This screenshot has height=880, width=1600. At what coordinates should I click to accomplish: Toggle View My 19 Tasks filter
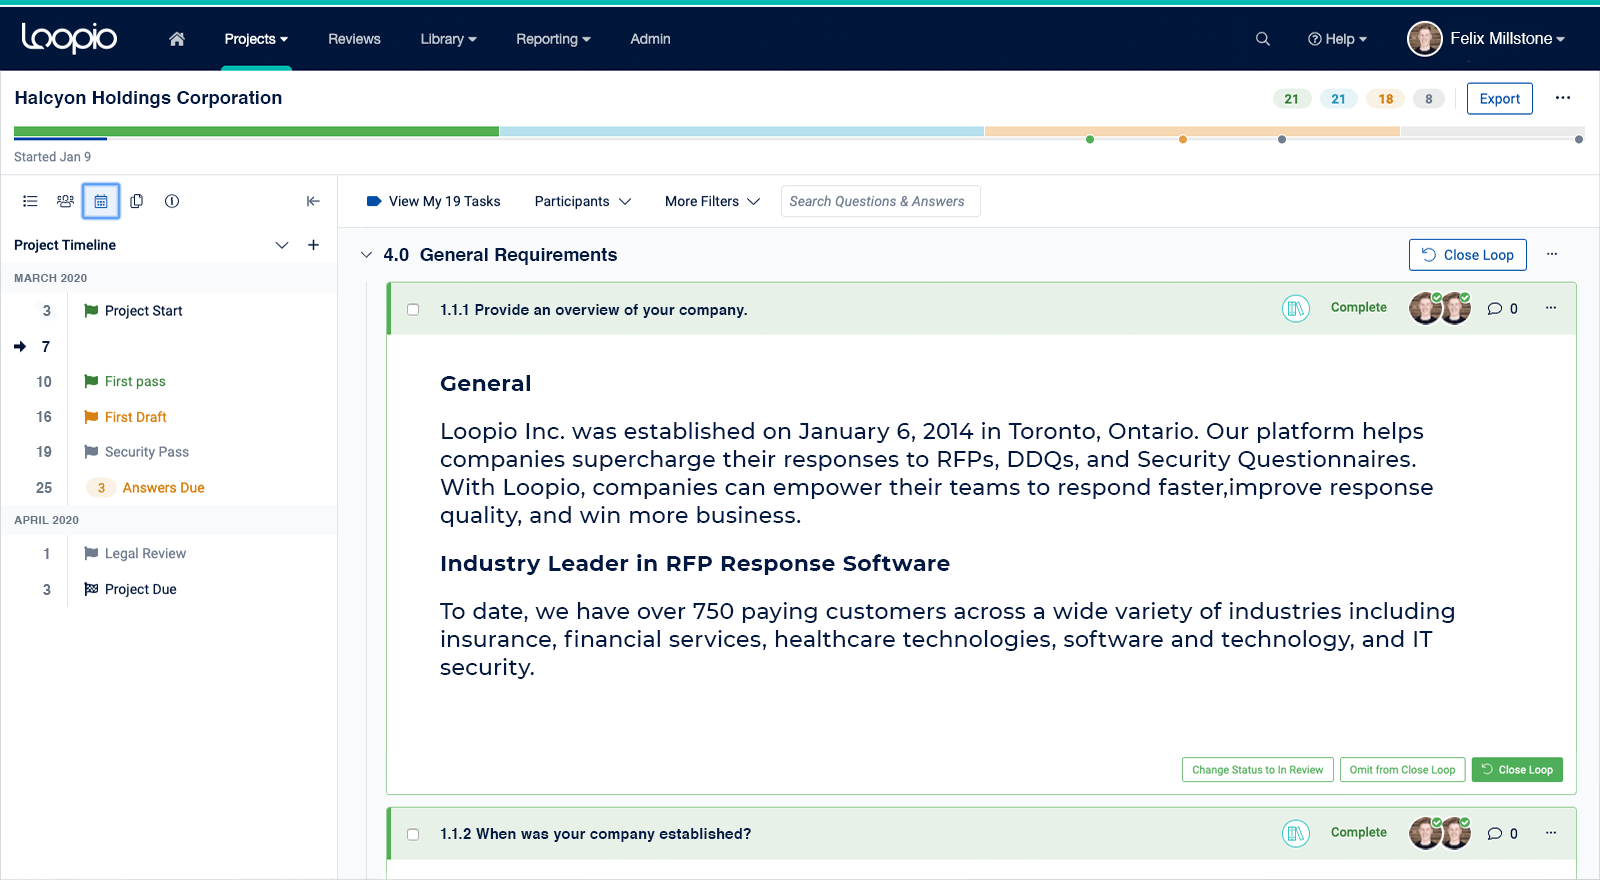(434, 201)
